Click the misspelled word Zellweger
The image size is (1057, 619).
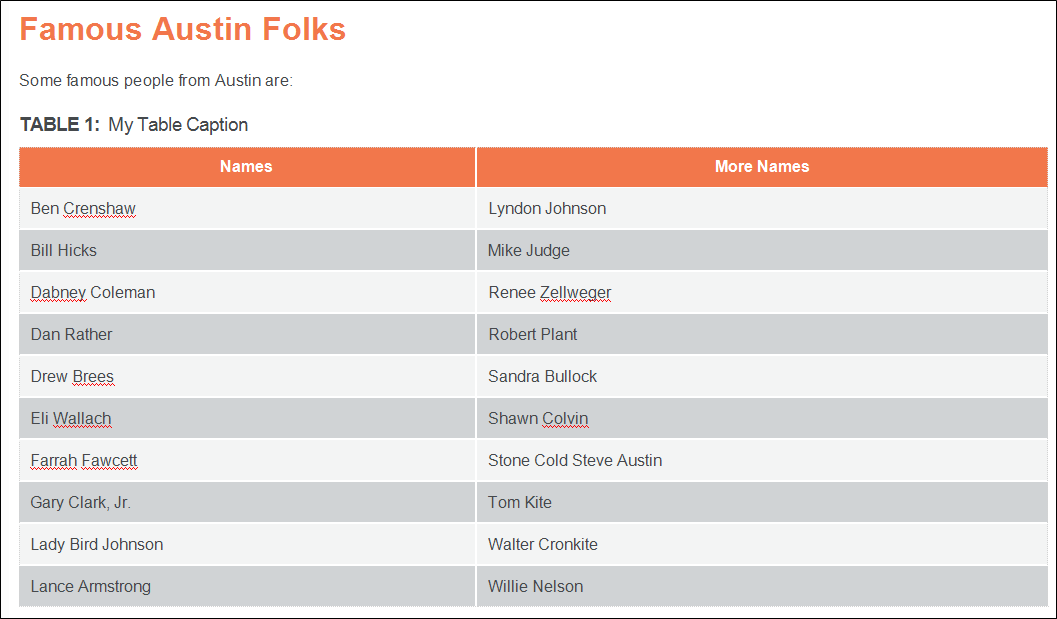[576, 293]
